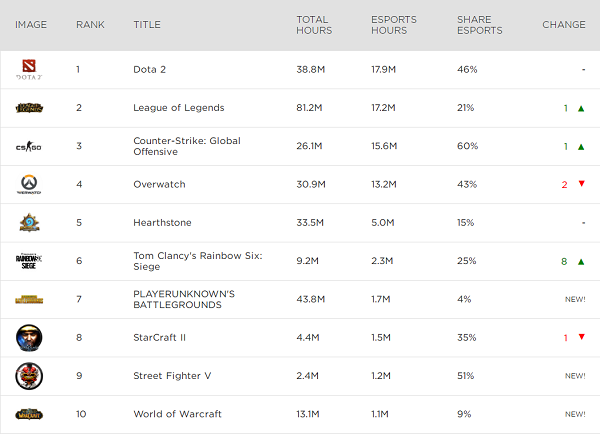The height and width of the screenshot is (435, 600).
Task: Click Street Fighter V total hours 2.4M
Action: click(307, 376)
